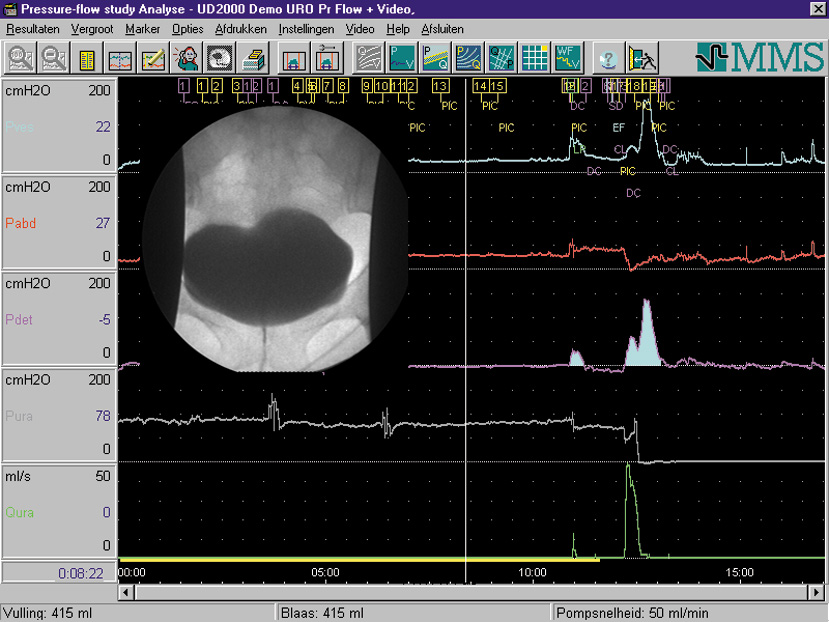Image resolution: width=829 pixels, height=622 pixels.
Task: Click the printer icon in toolbar
Action: point(253,58)
